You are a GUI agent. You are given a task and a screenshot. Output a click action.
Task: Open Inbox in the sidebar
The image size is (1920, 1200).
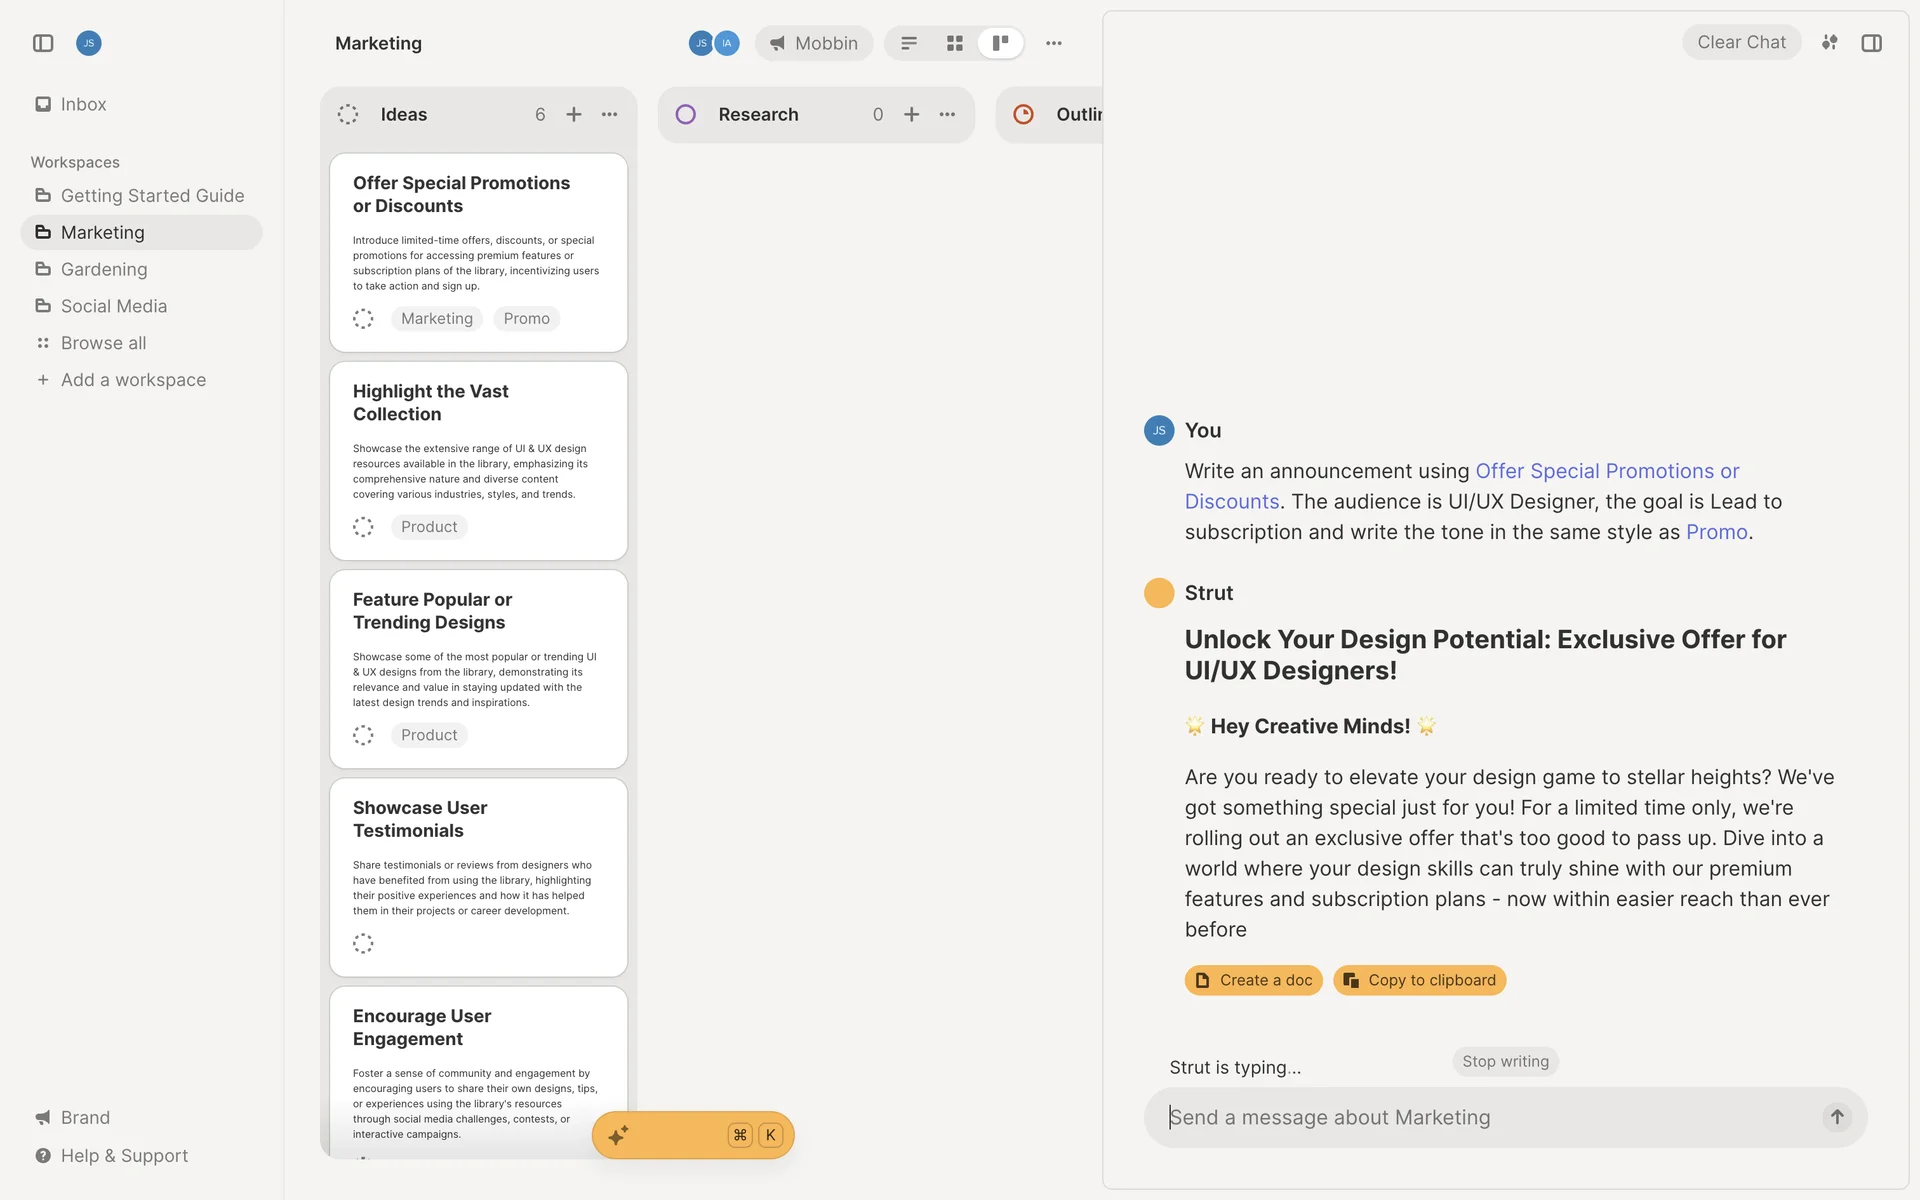[x=83, y=104]
